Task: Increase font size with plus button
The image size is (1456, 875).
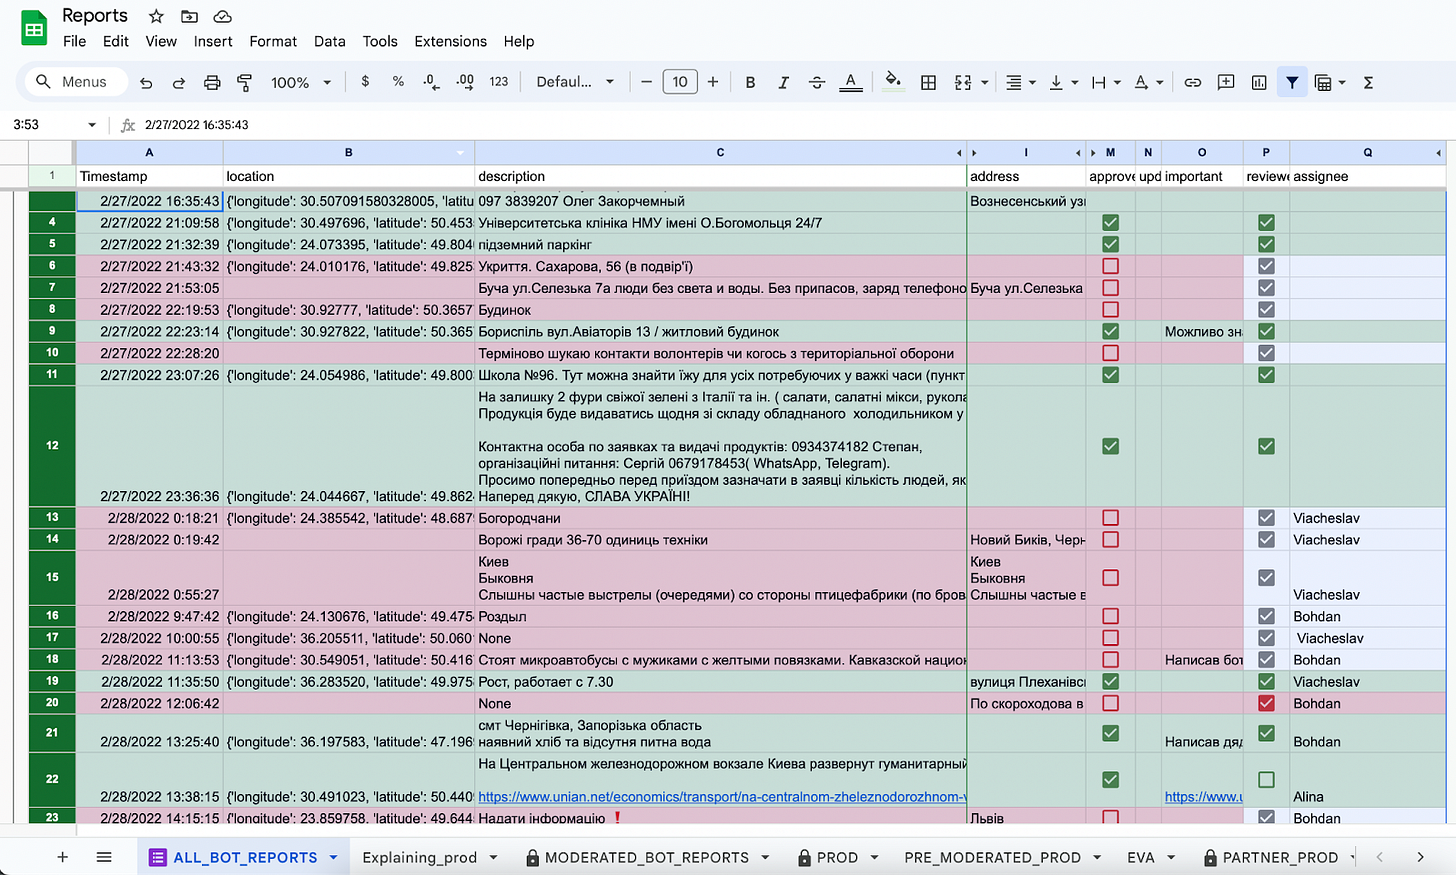Action: [x=713, y=82]
